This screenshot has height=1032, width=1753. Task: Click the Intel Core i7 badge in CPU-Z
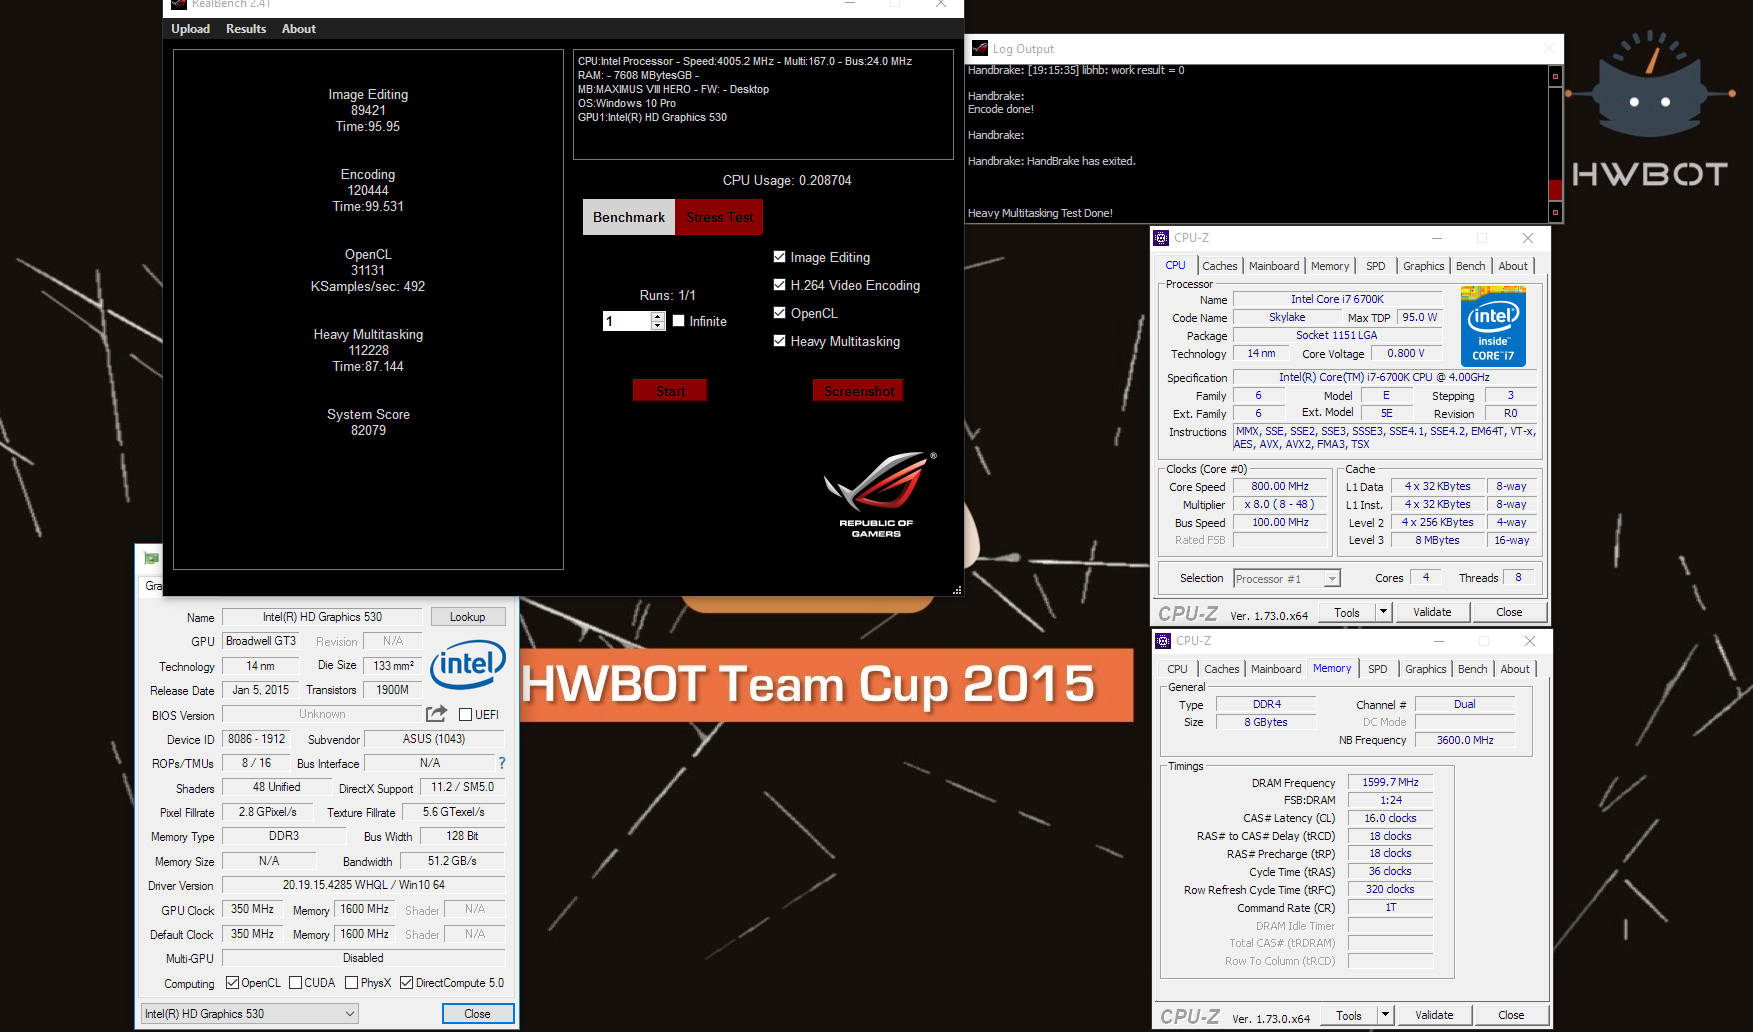[x=1493, y=326]
